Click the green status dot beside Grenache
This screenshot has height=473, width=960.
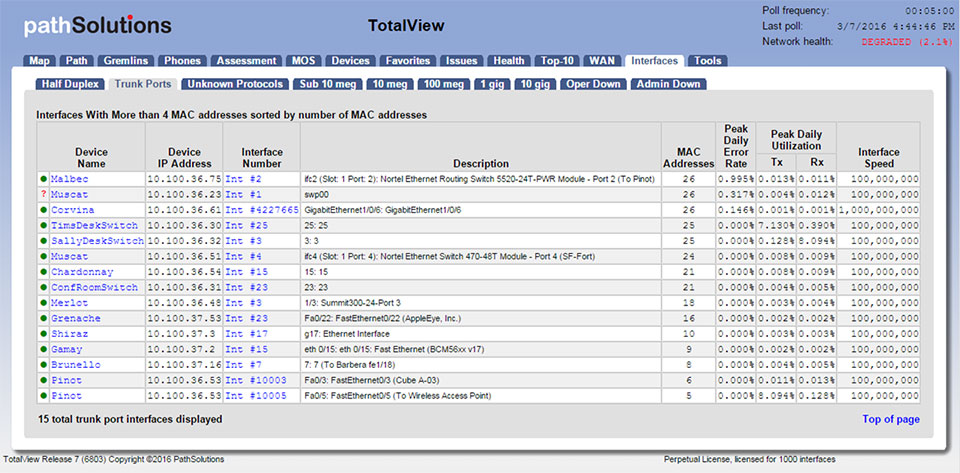[43, 318]
